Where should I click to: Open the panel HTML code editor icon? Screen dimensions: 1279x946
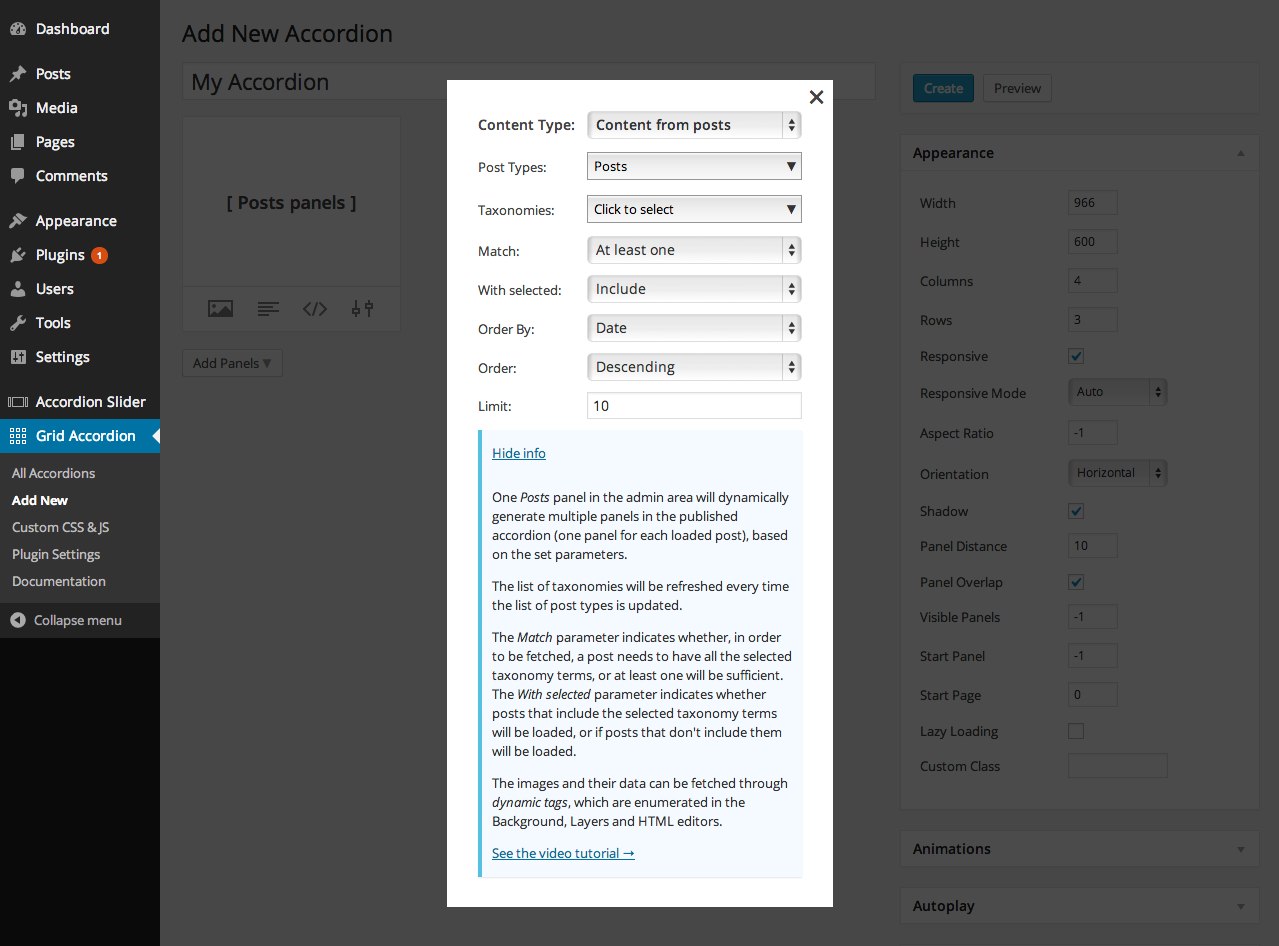tap(315, 309)
